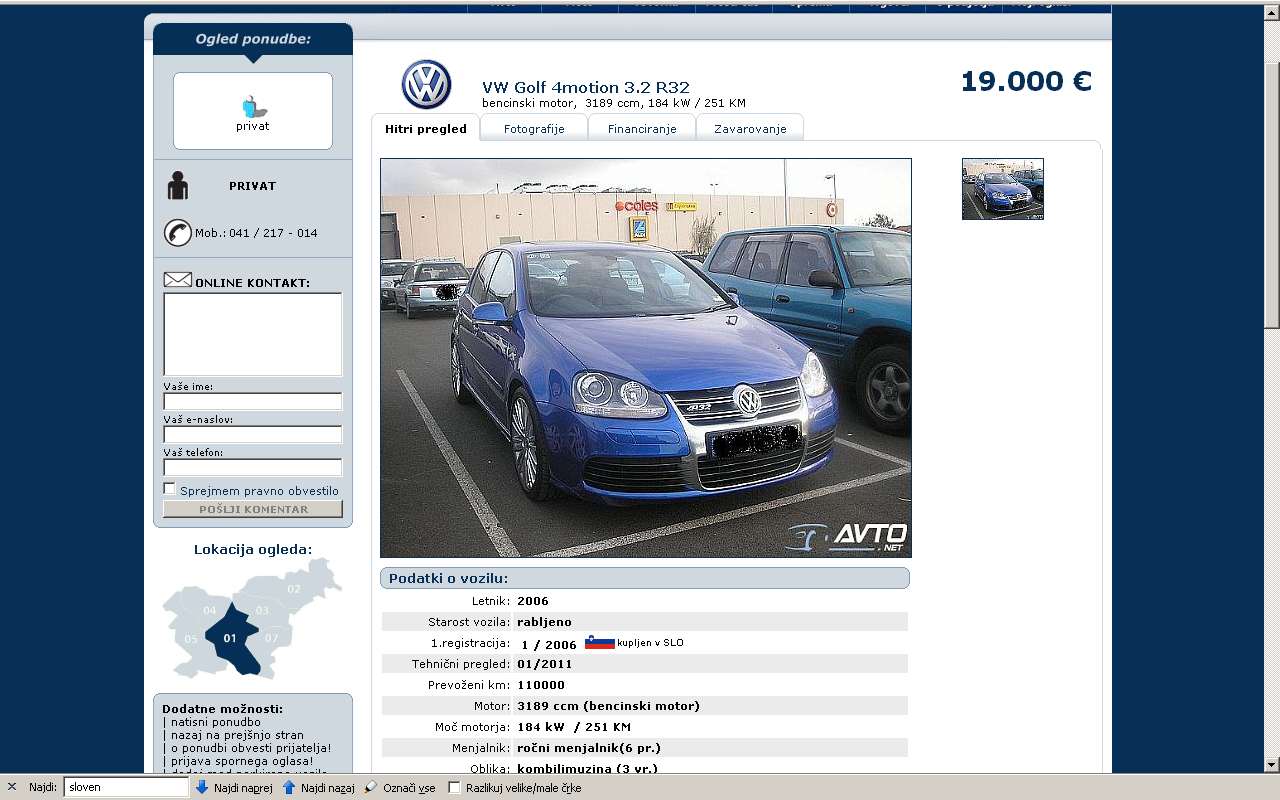
Task: Click the Volkswagen logo icon
Action: [426, 85]
